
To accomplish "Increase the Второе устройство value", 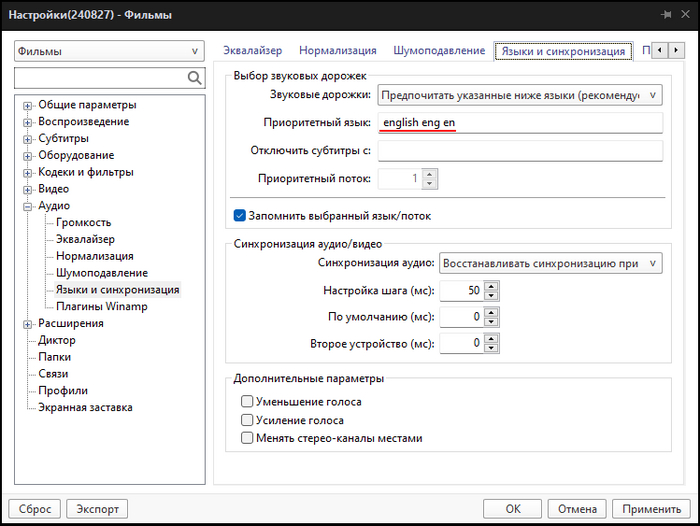I will click(491, 338).
